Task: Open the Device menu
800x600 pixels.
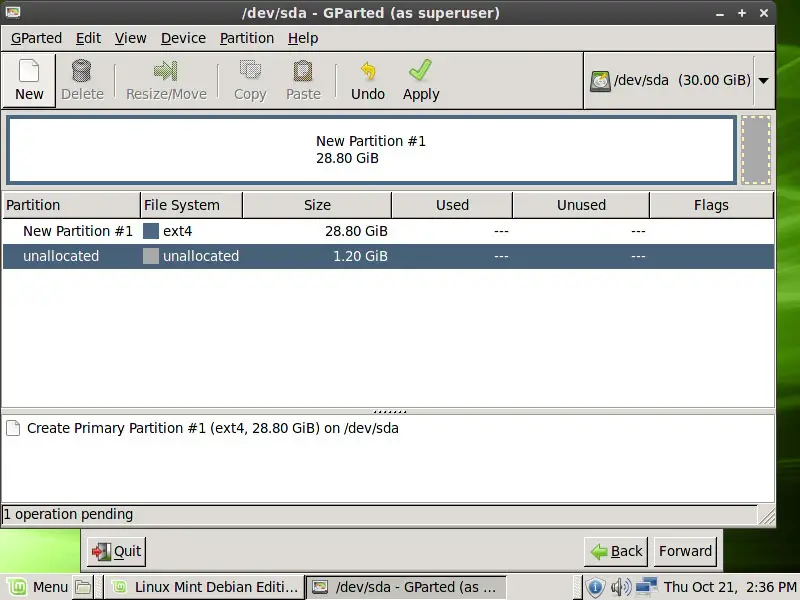Action: click(x=183, y=38)
